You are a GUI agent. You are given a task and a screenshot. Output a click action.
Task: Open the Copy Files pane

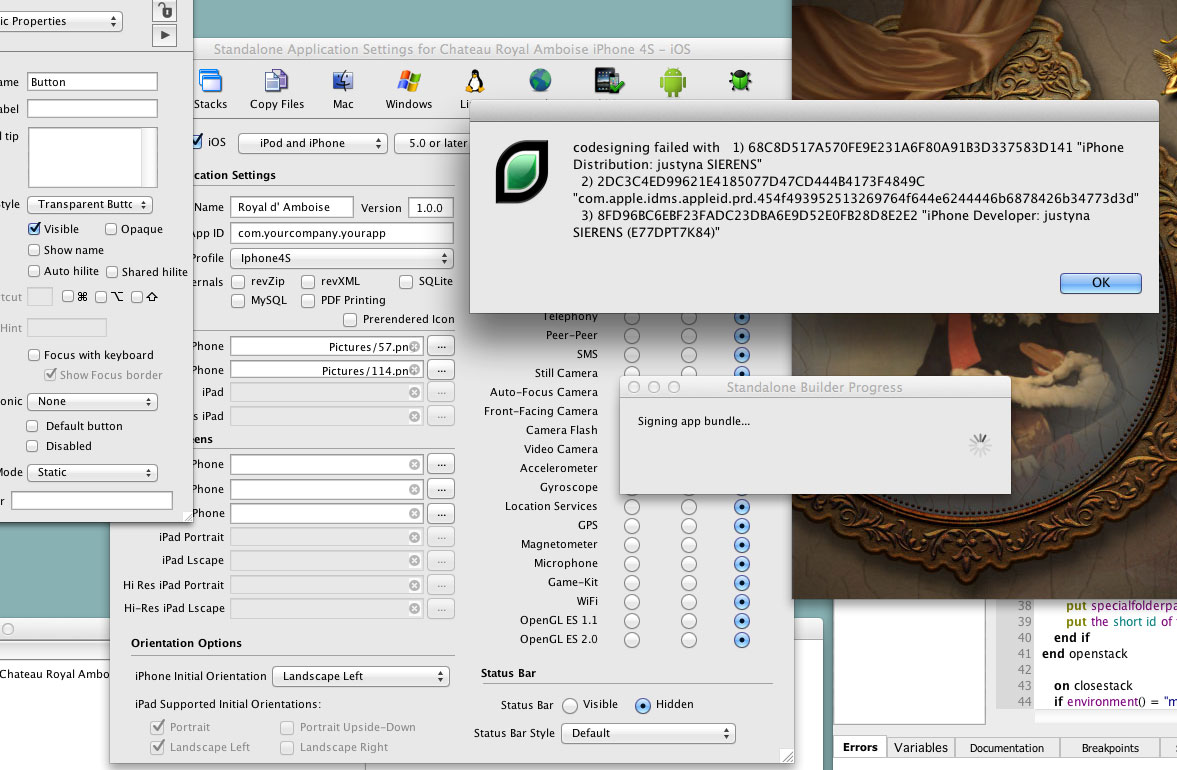(x=277, y=88)
